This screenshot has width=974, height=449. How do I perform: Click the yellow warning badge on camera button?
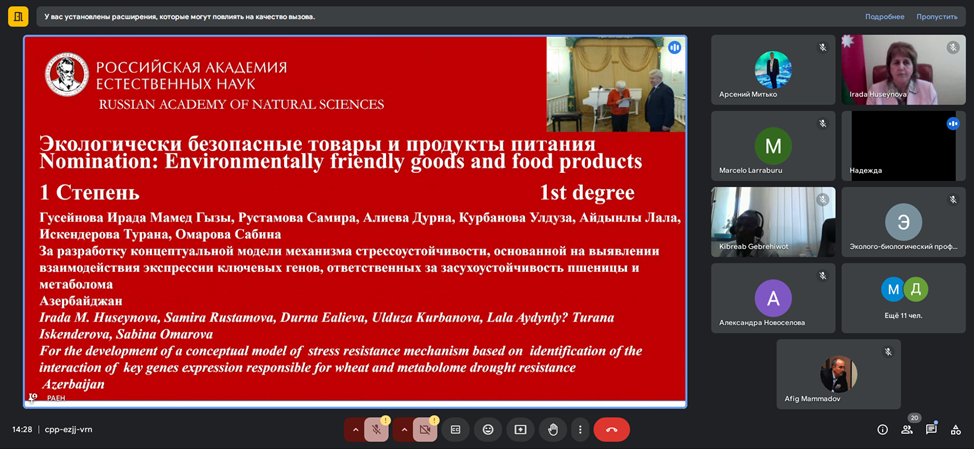(x=434, y=420)
